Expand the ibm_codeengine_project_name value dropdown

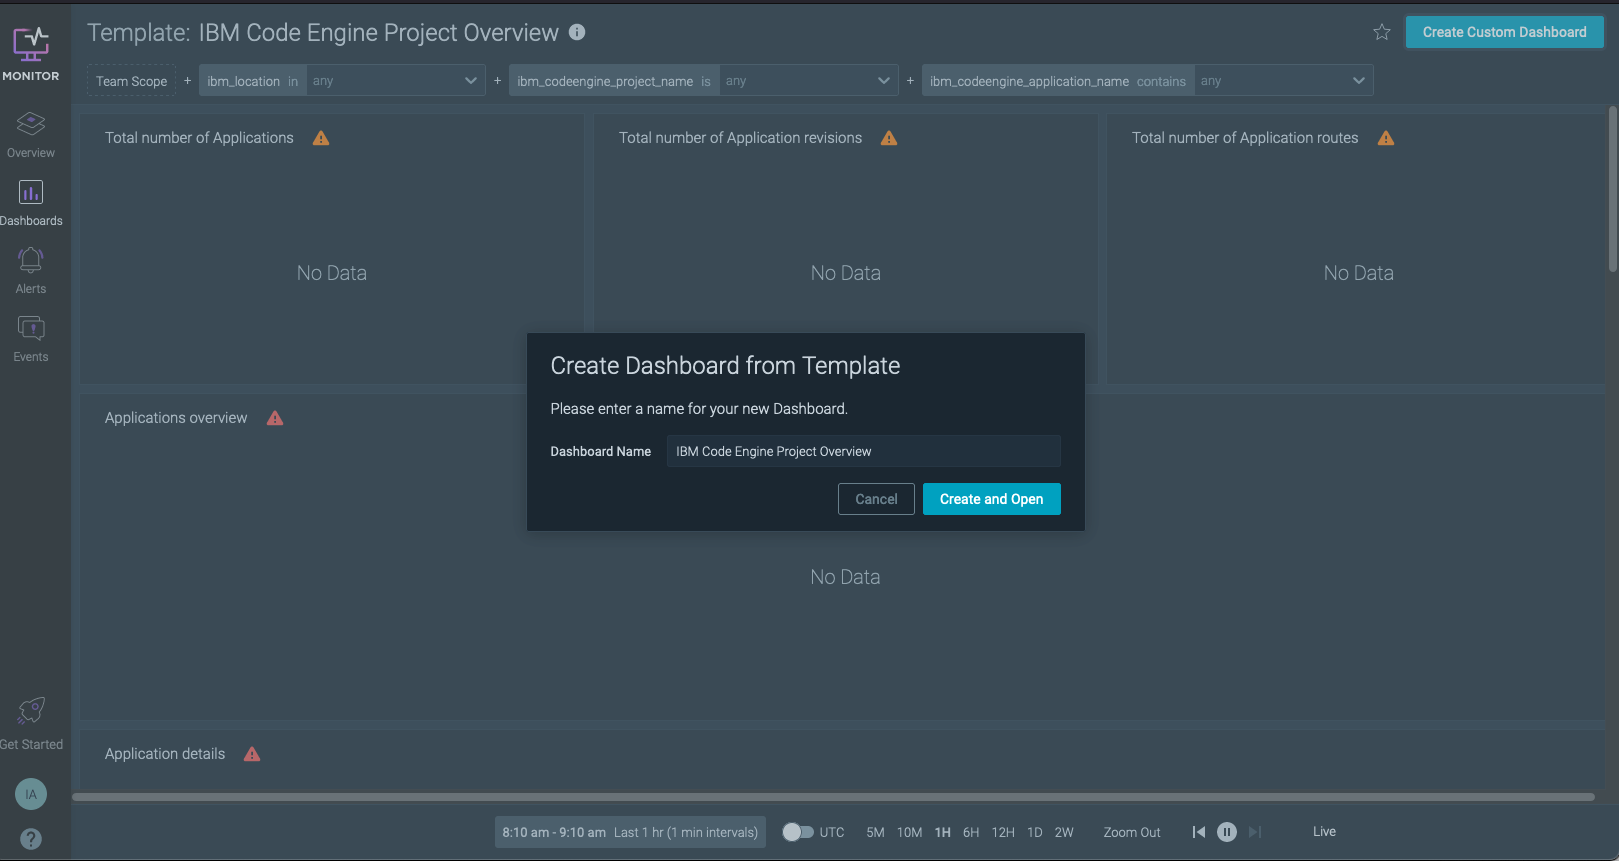coord(808,81)
